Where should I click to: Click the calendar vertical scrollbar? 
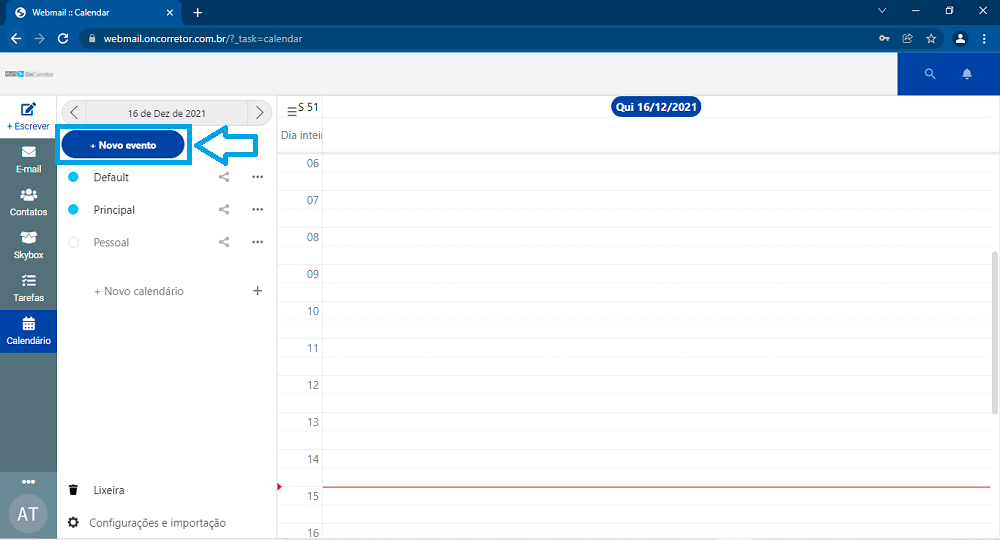[993, 330]
